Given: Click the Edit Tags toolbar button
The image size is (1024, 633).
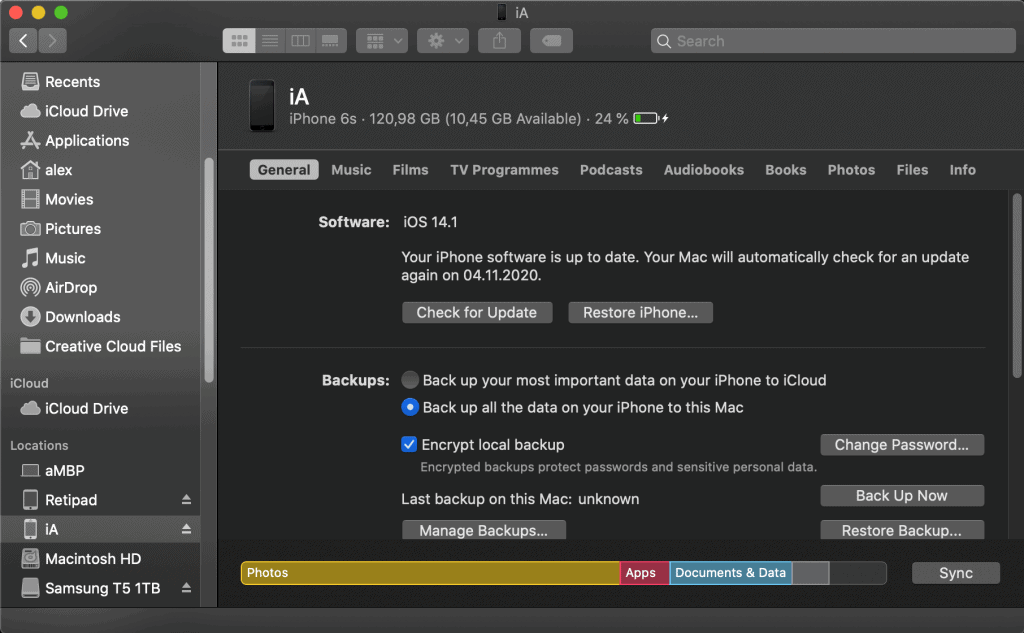Looking at the screenshot, I should (x=551, y=41).
